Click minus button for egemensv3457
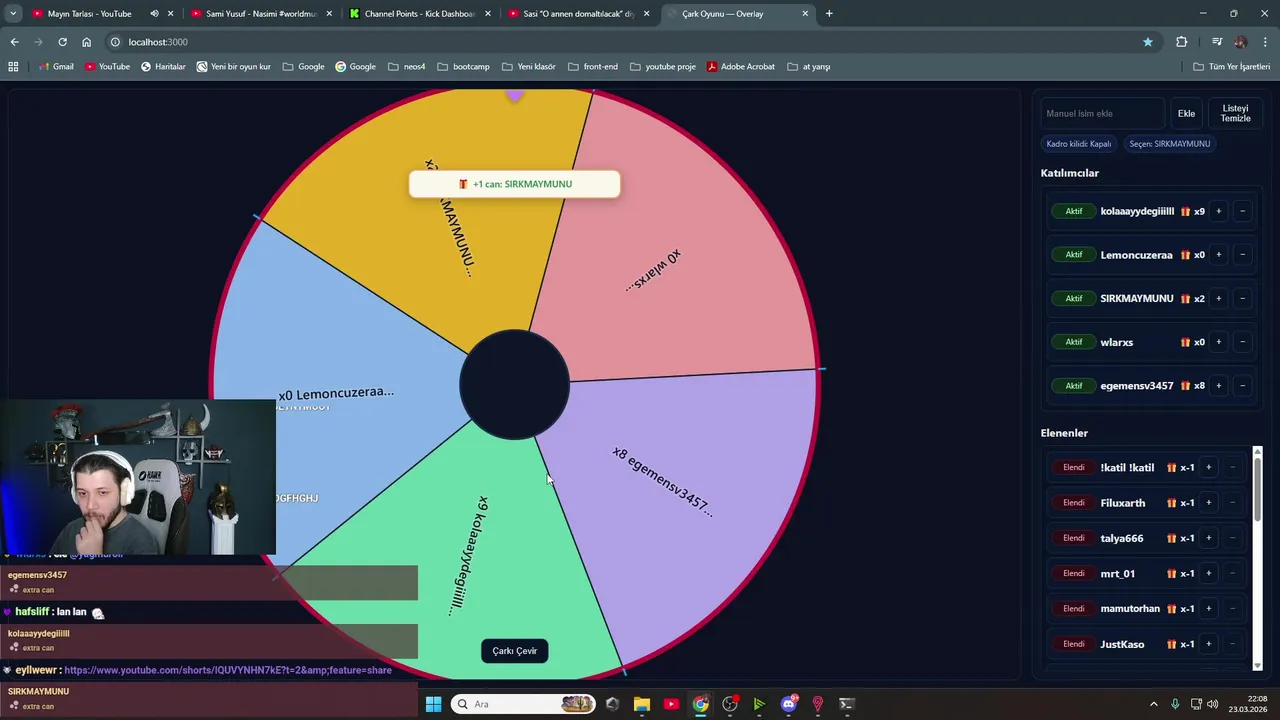The image size is (1280, 720). [x=1242, y=385]
